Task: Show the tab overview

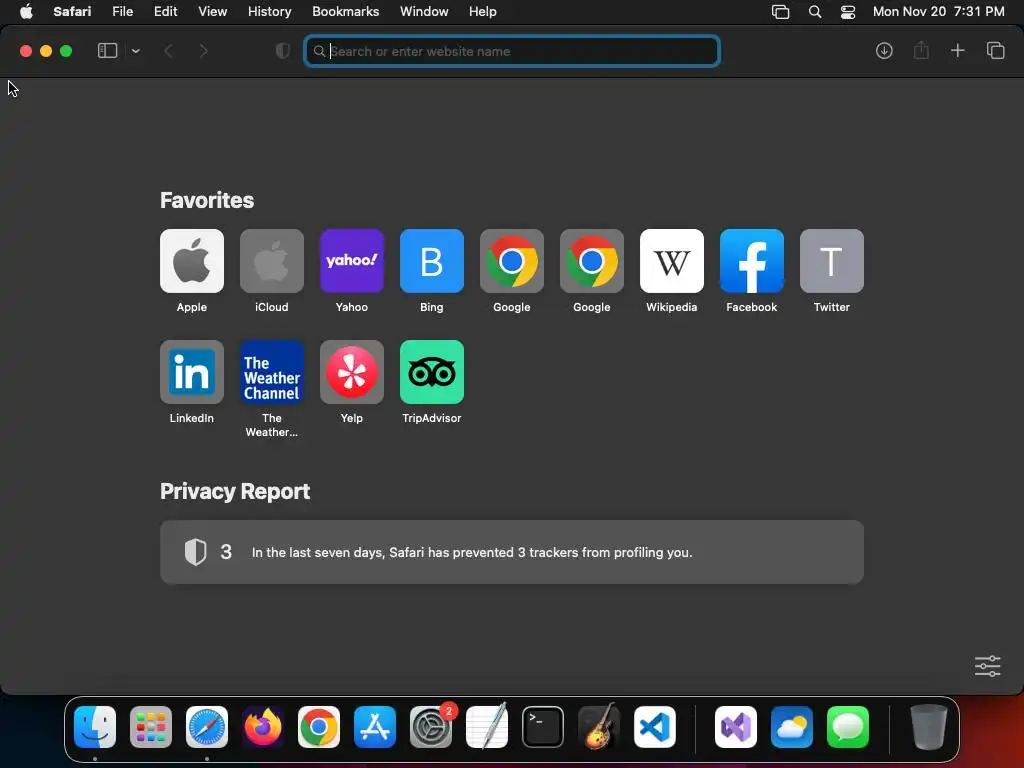Action: coord(995,50)
